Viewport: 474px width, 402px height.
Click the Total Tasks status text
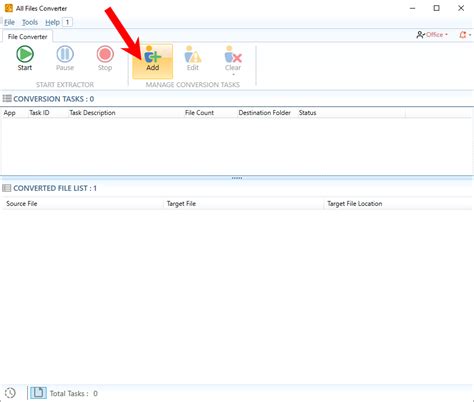(x=74, y=394)
